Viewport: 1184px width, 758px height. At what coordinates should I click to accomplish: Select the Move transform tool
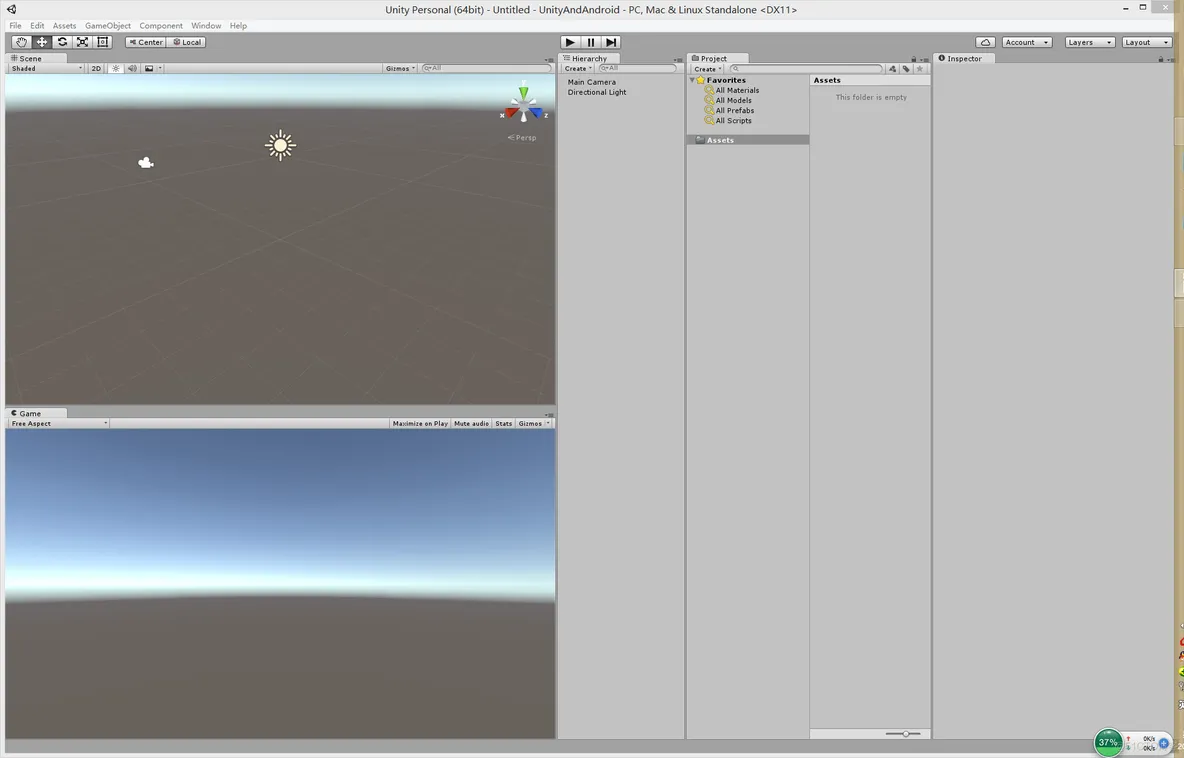42,42
